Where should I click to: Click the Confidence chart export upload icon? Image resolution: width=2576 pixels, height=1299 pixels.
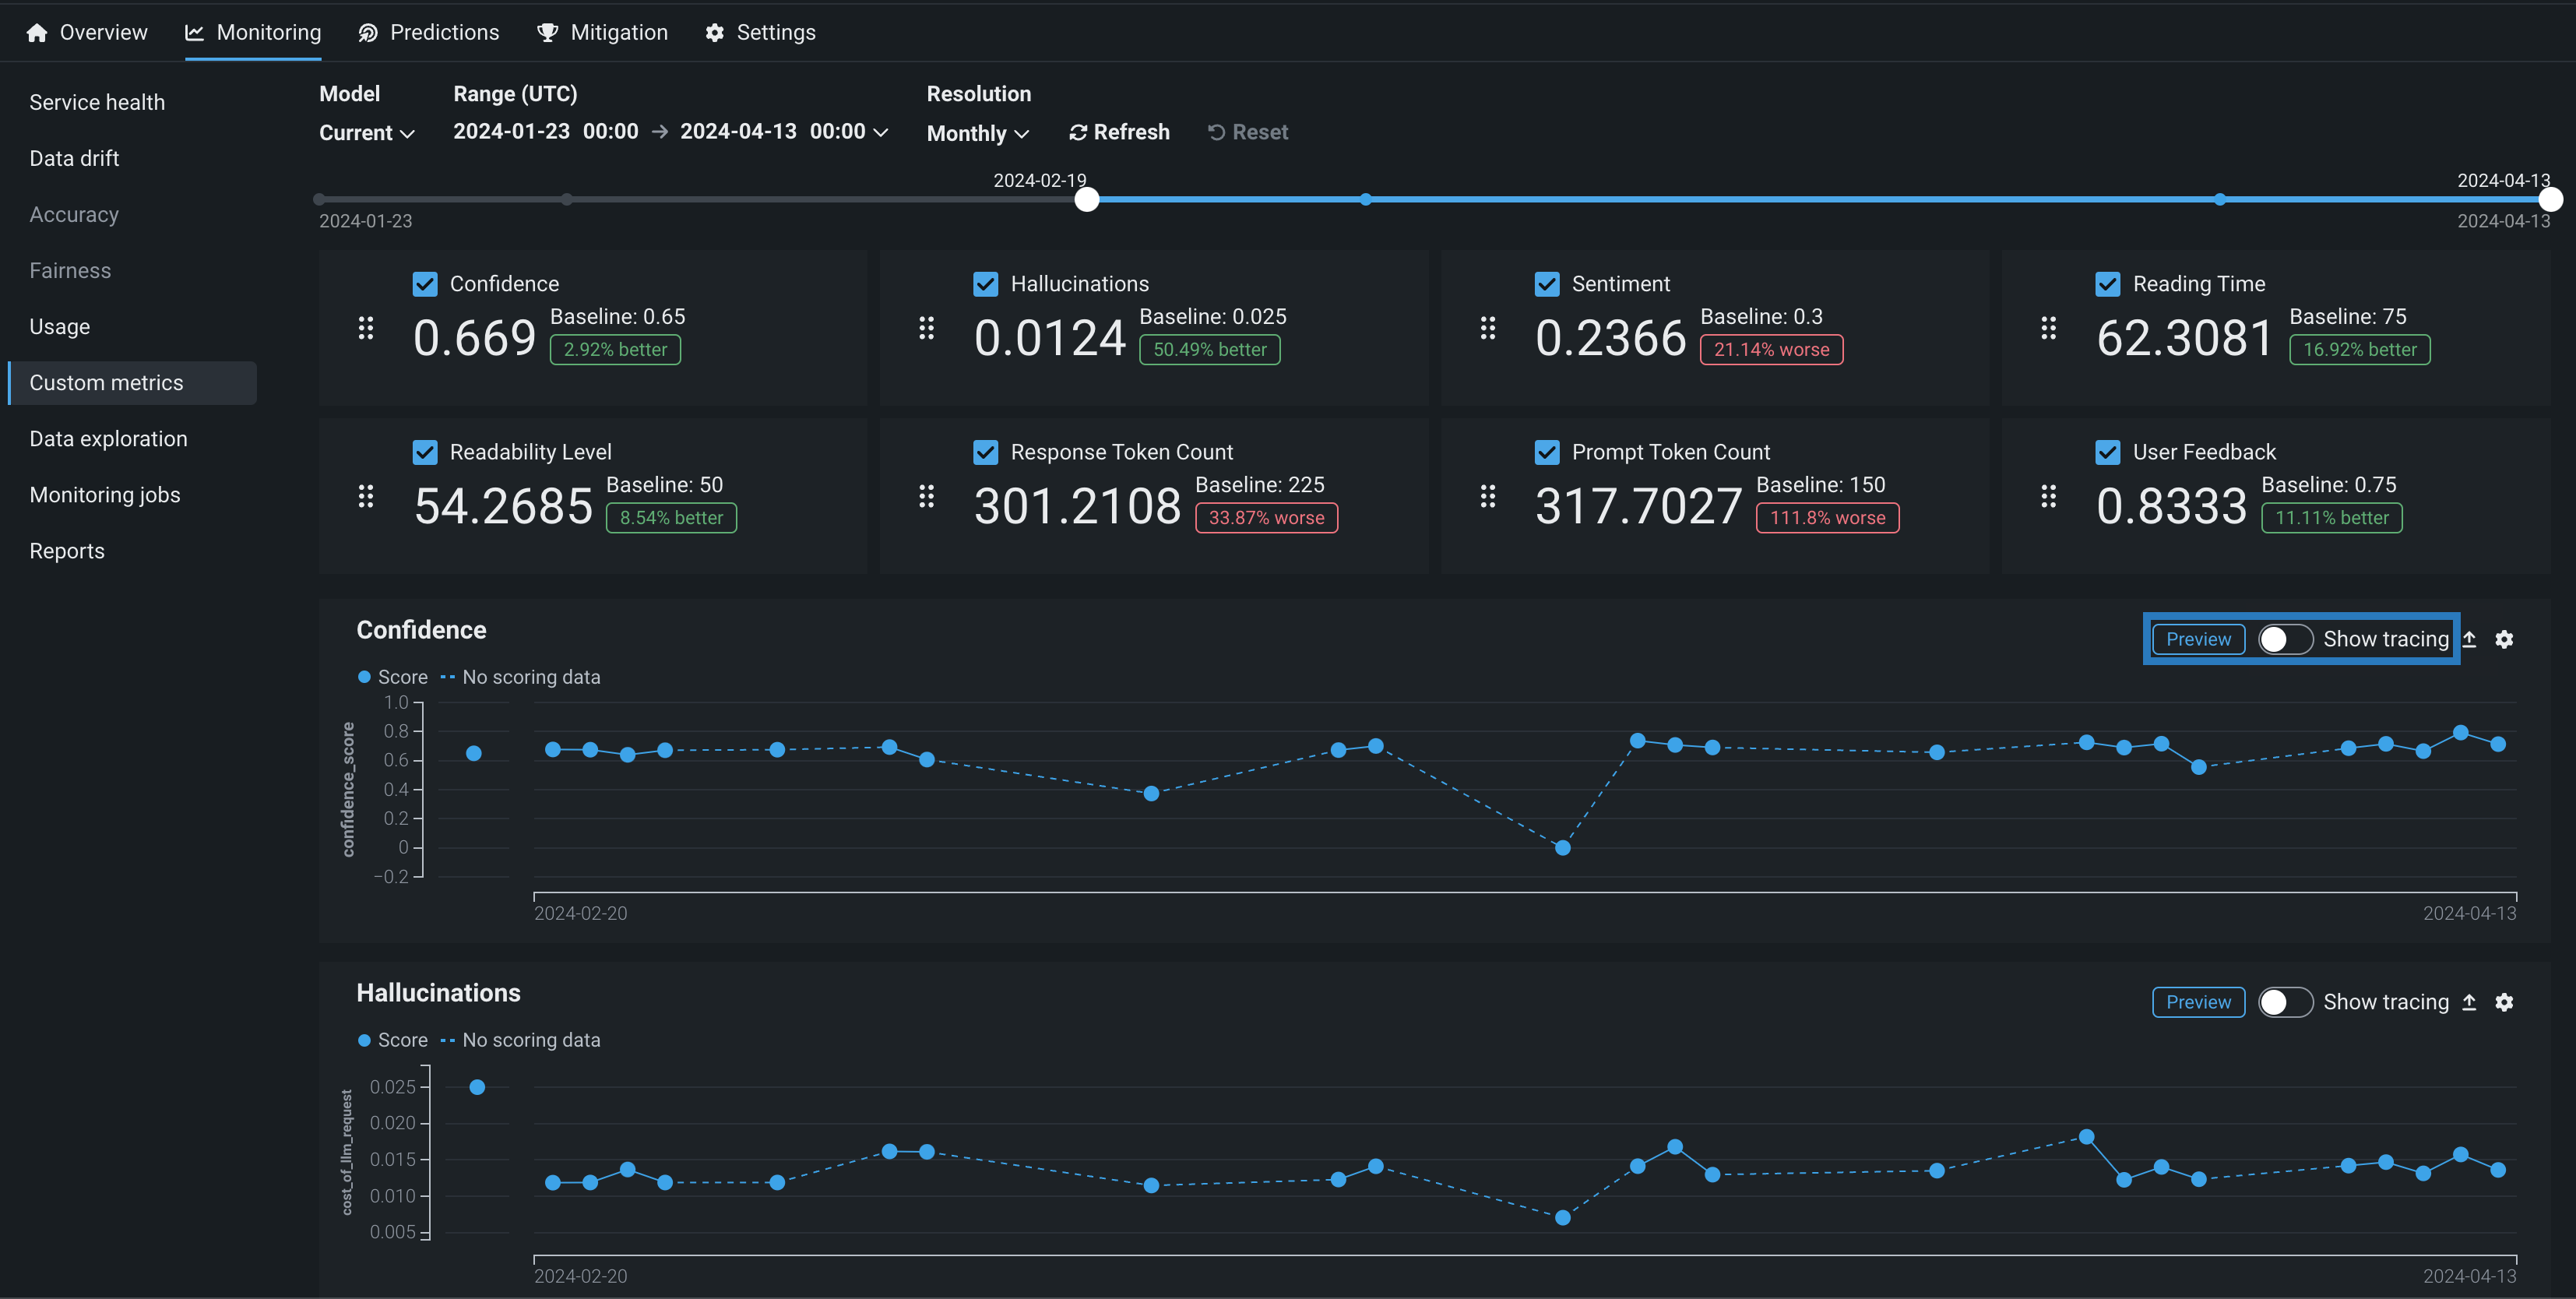(x=2468, y=639)
